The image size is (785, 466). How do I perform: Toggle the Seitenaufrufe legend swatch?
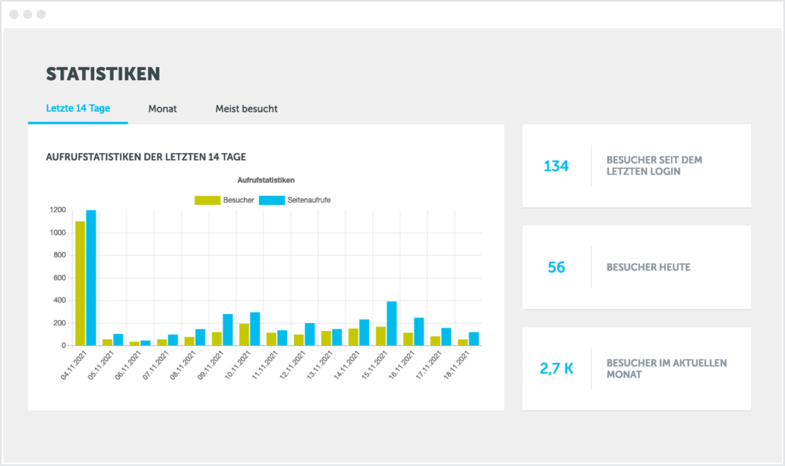point(272,200)
